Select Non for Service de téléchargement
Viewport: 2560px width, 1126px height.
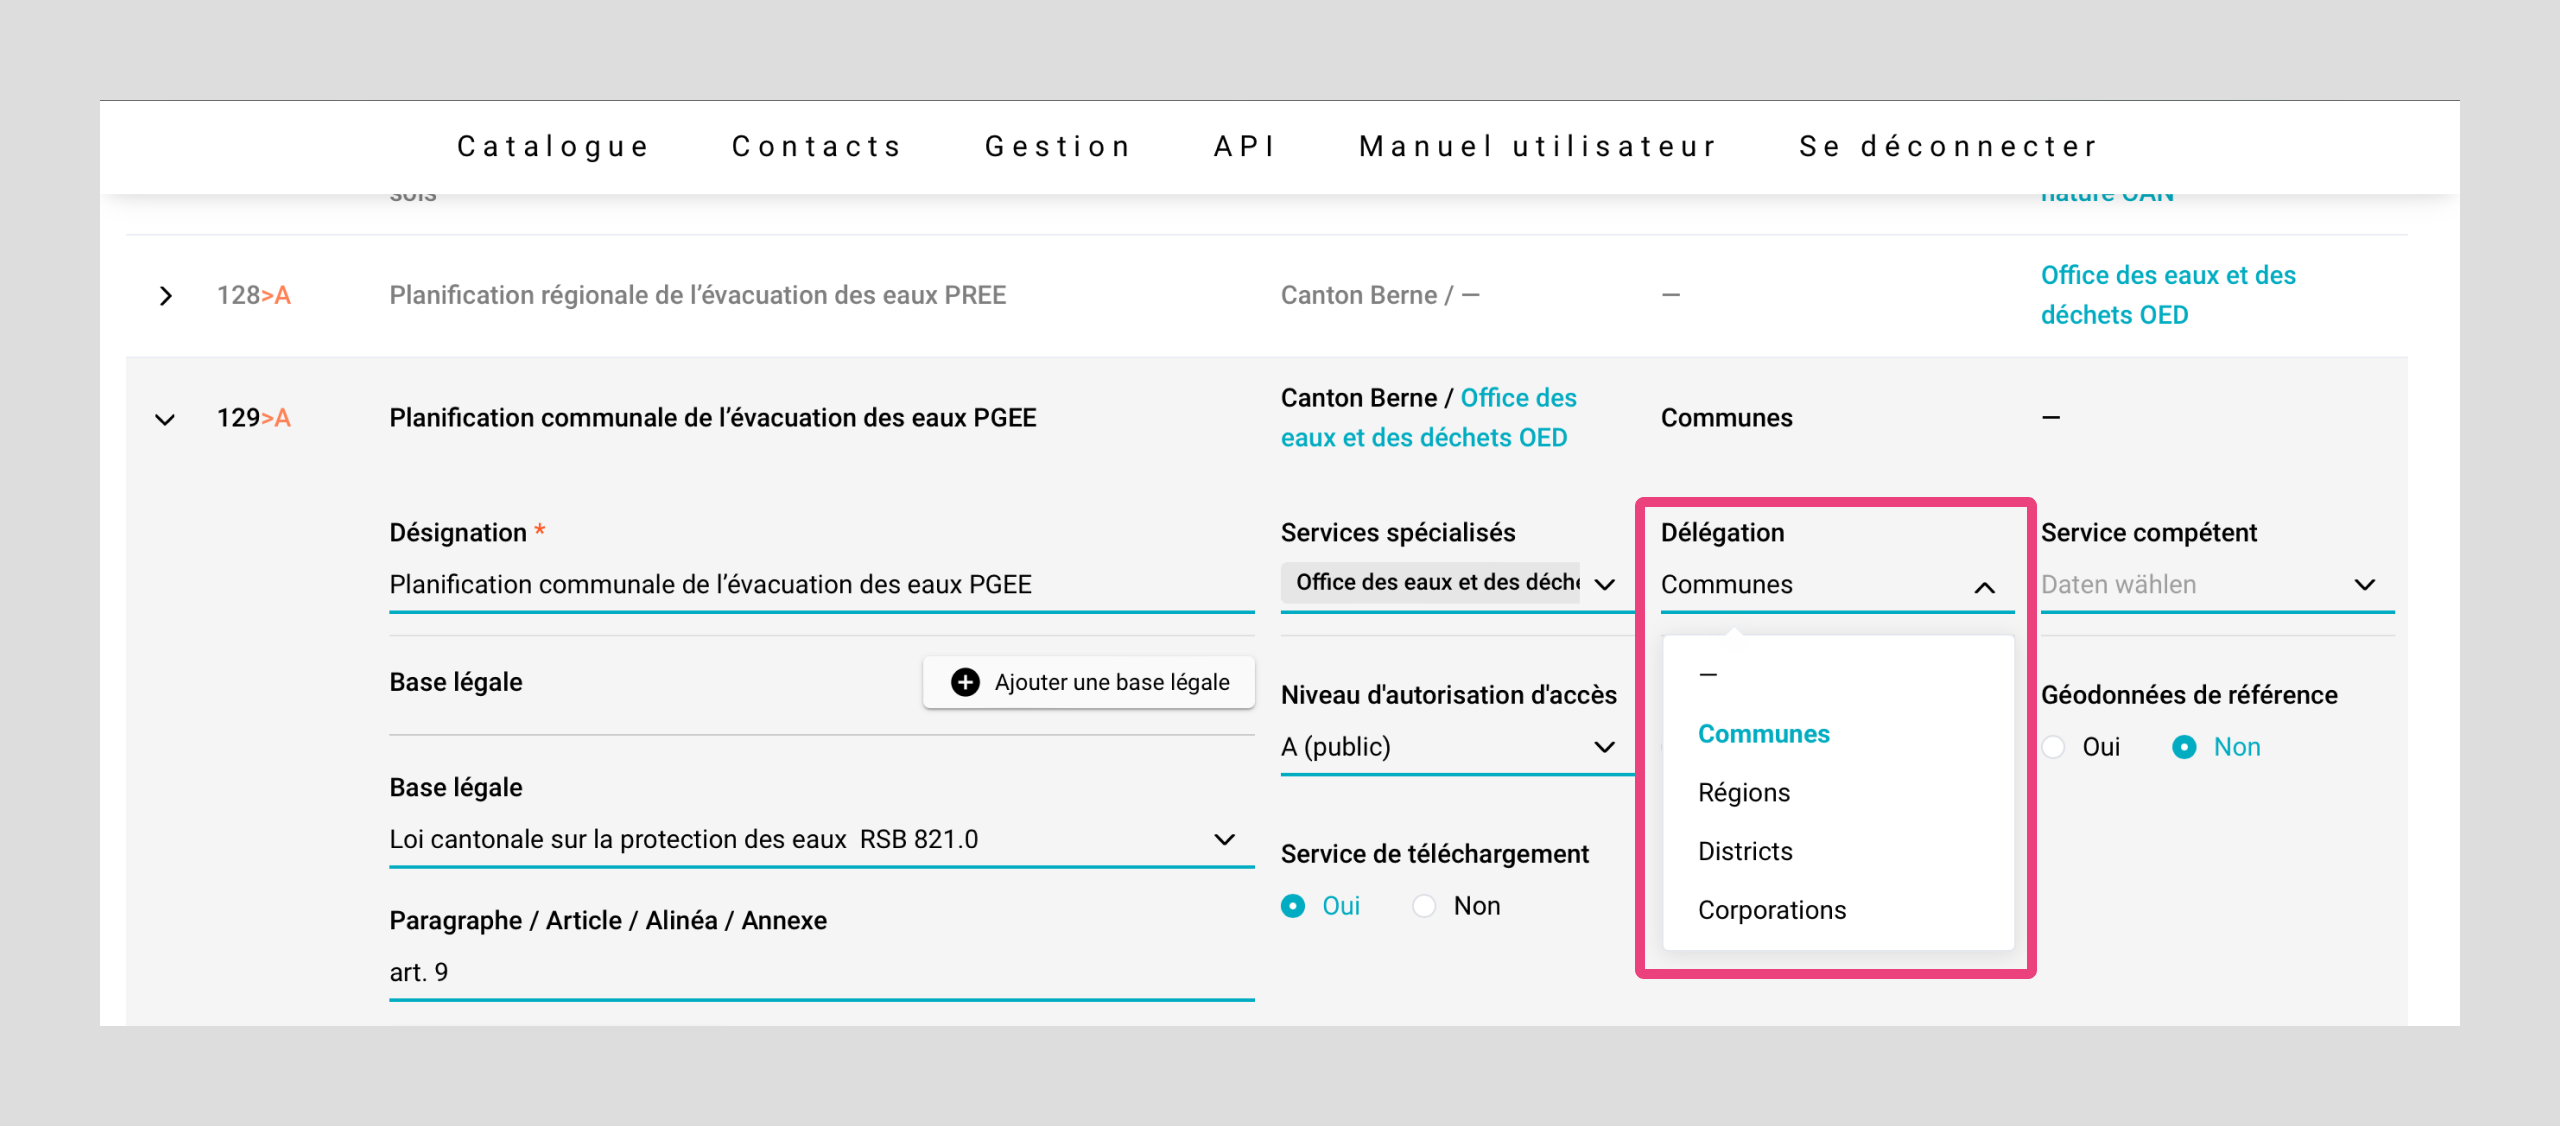(x=1424, y=906)
